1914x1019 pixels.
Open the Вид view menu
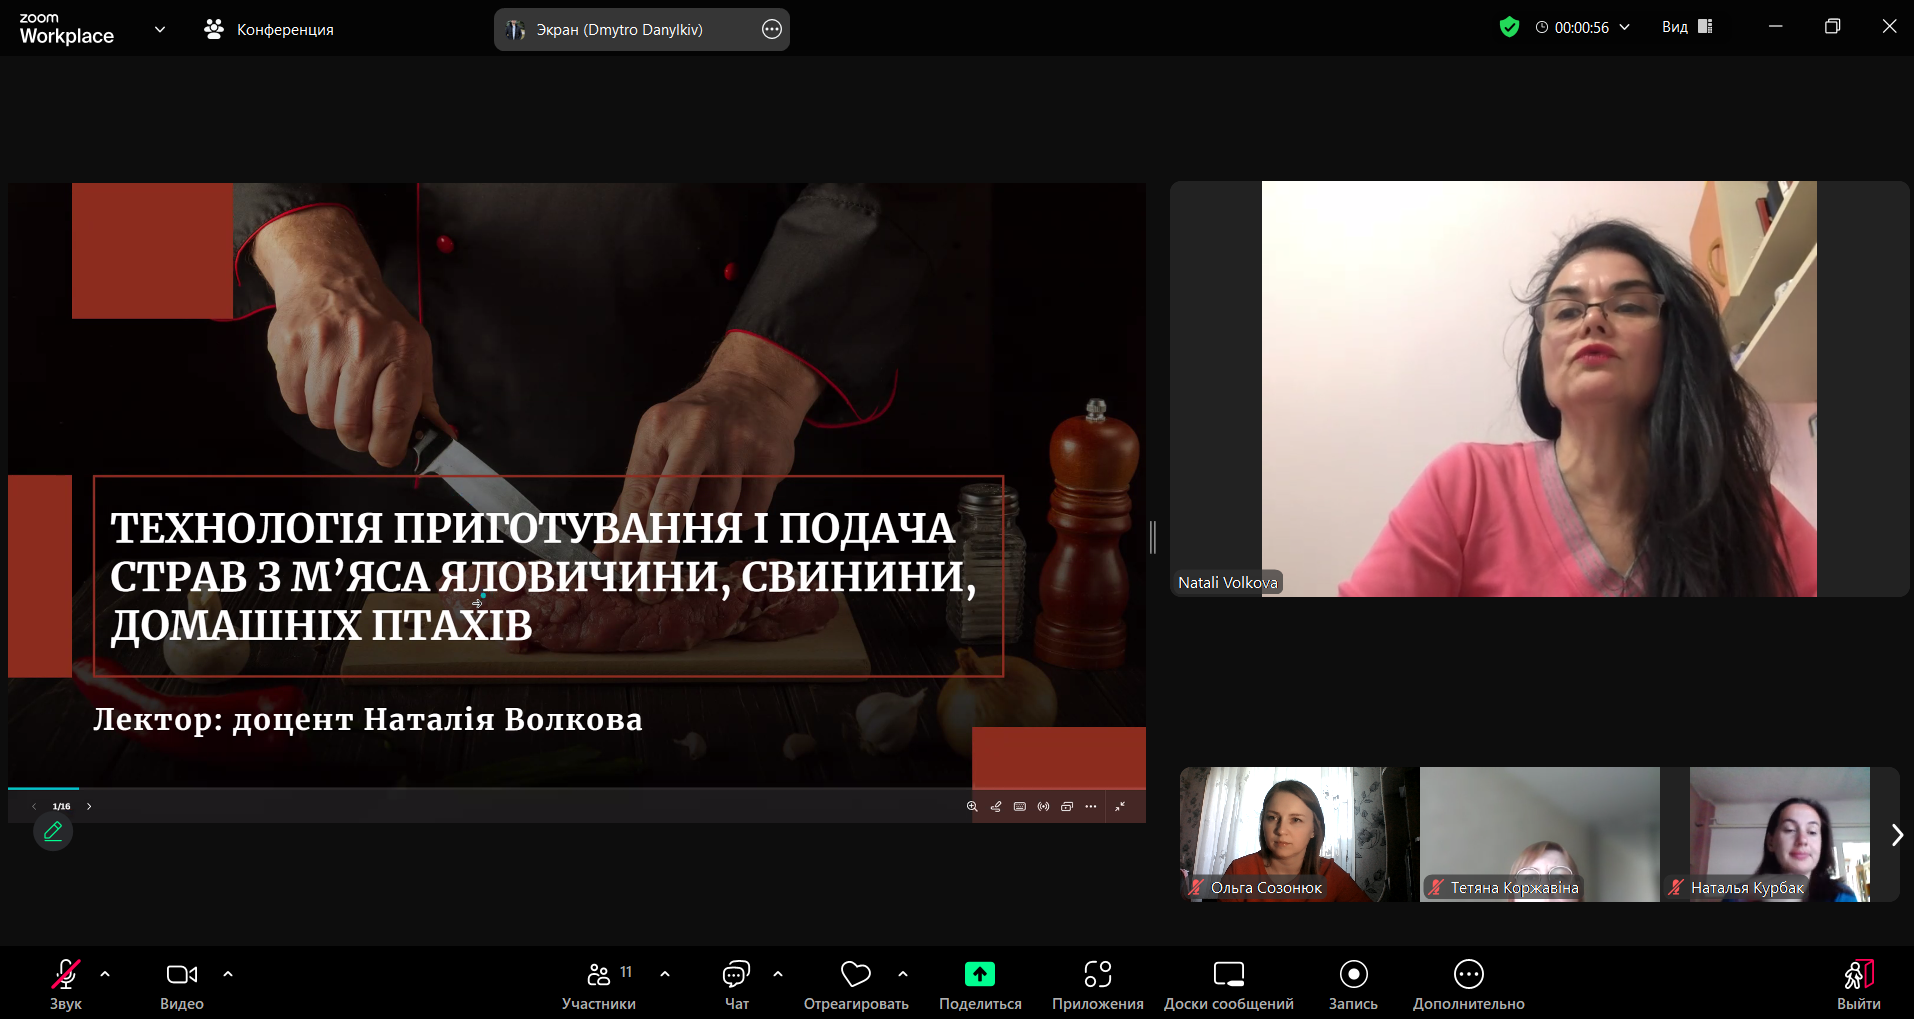click(x=1687, y=28)
